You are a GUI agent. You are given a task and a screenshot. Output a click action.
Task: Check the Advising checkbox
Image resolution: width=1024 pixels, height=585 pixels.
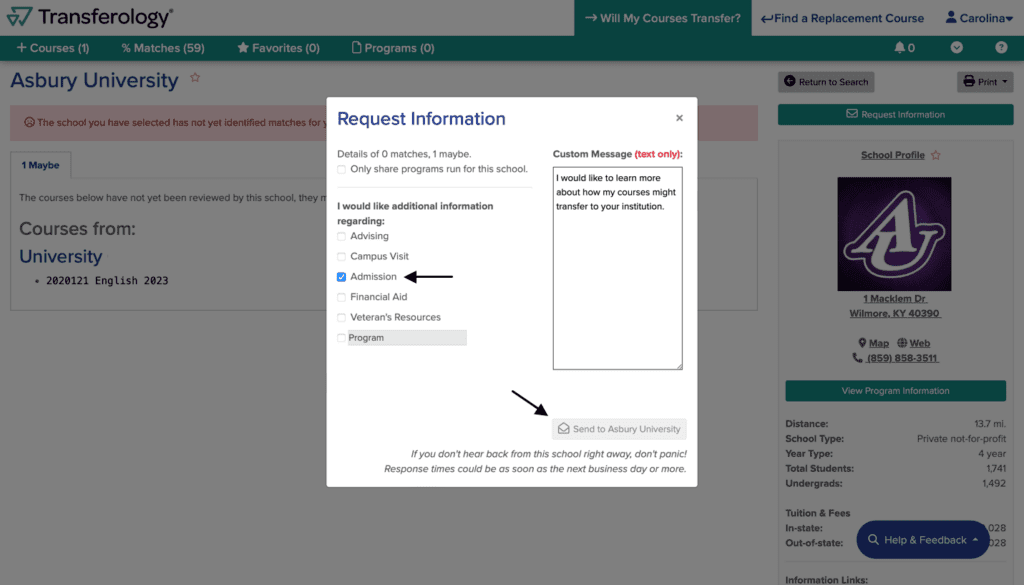point(342,236)
